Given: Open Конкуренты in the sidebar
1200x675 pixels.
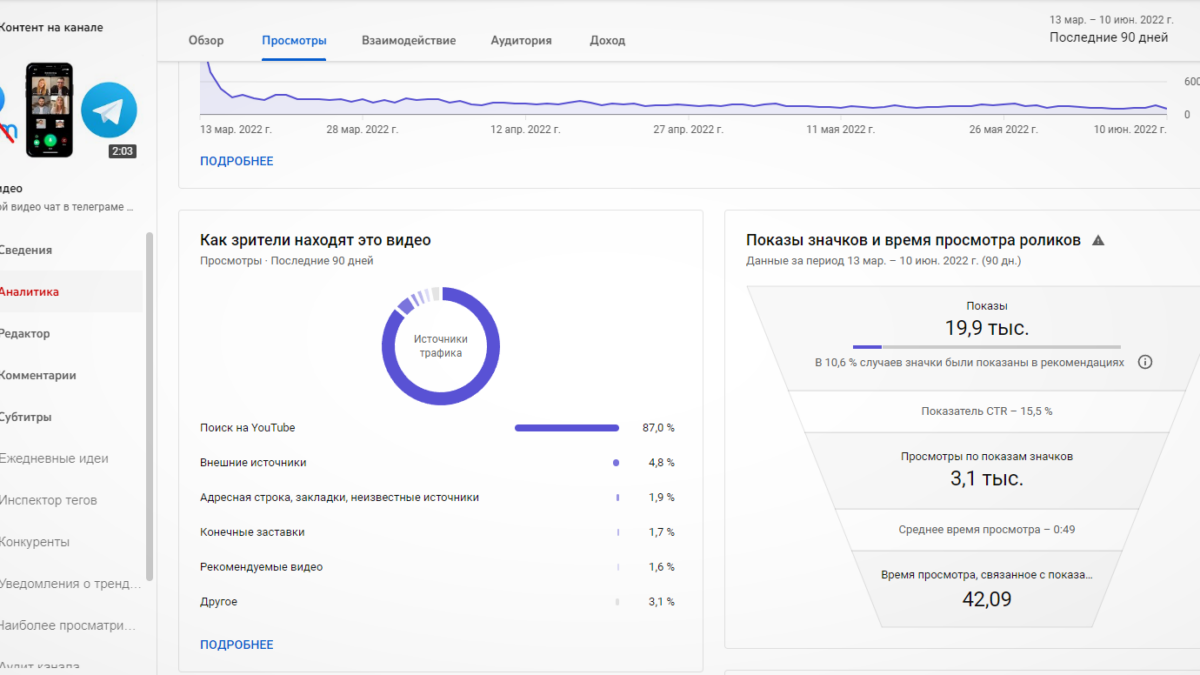Looking at the screenshot, I should pyautogui.click(x=35, y=542).
